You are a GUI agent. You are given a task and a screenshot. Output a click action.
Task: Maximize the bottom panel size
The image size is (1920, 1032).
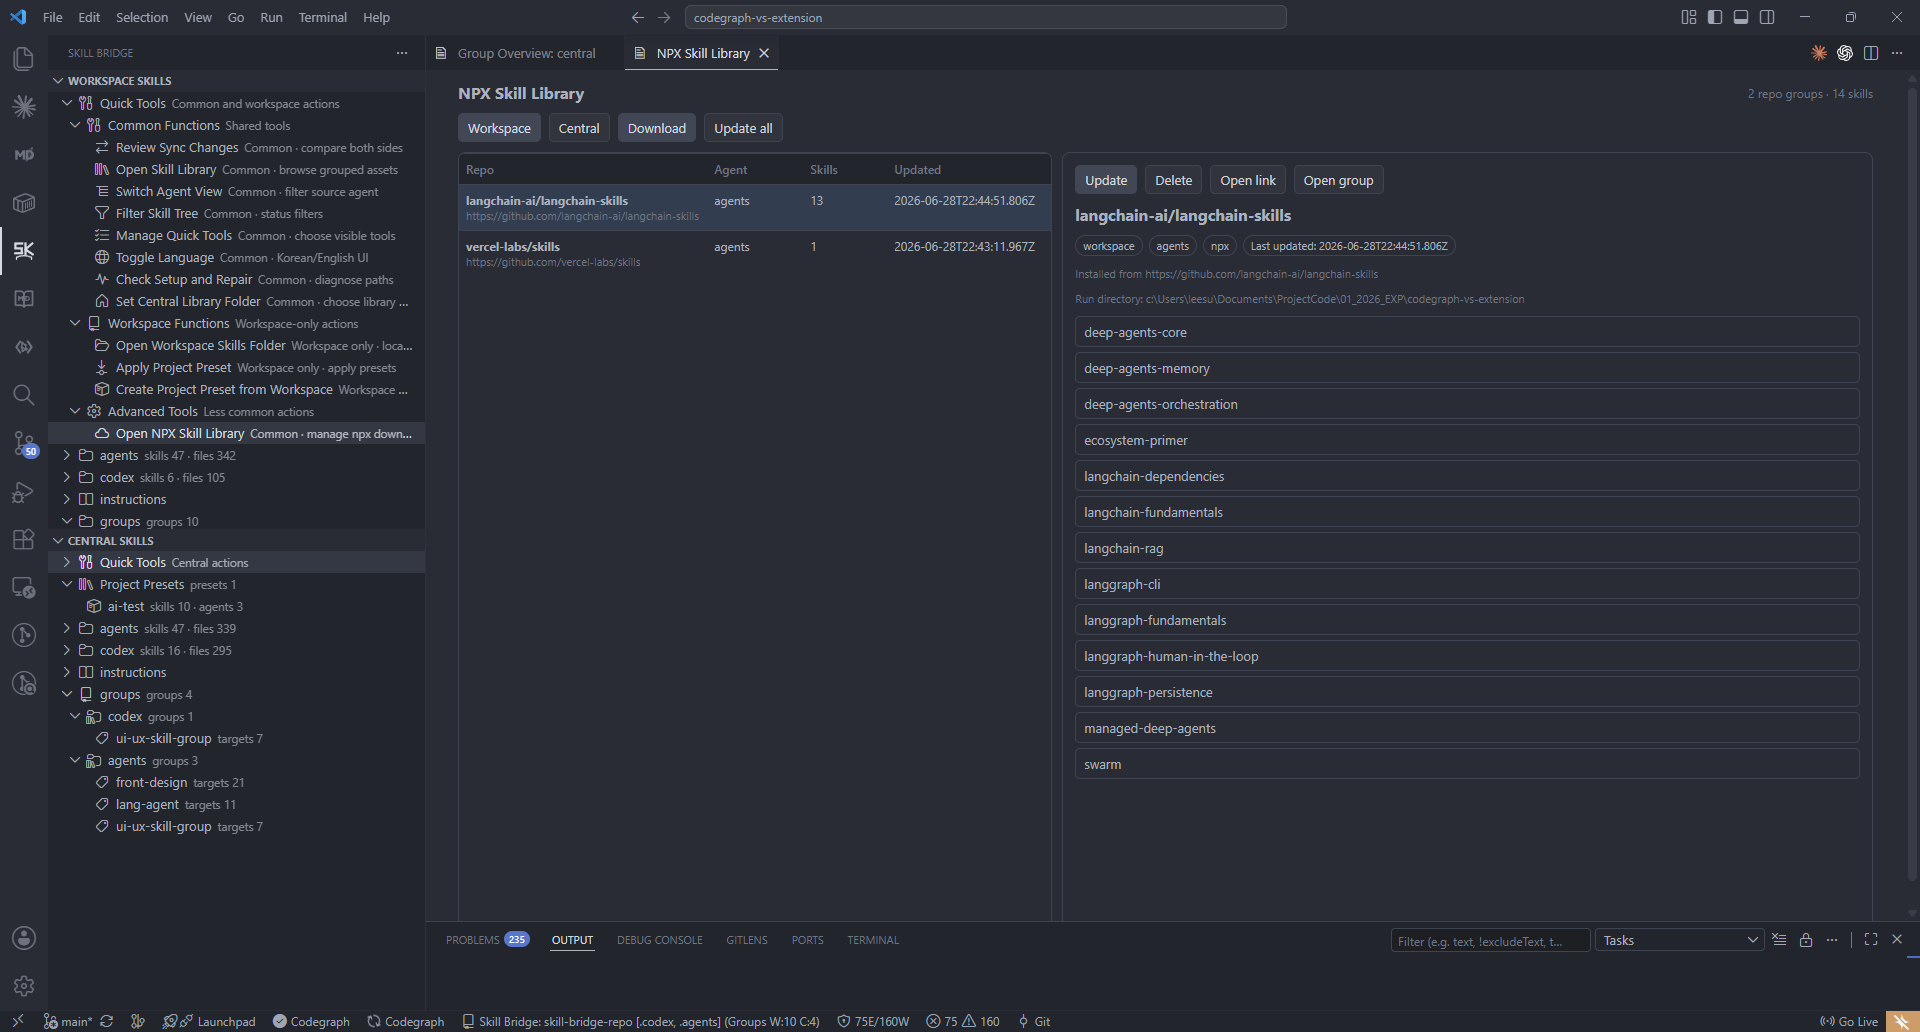pyautogui.click(x=1871, y=940)
